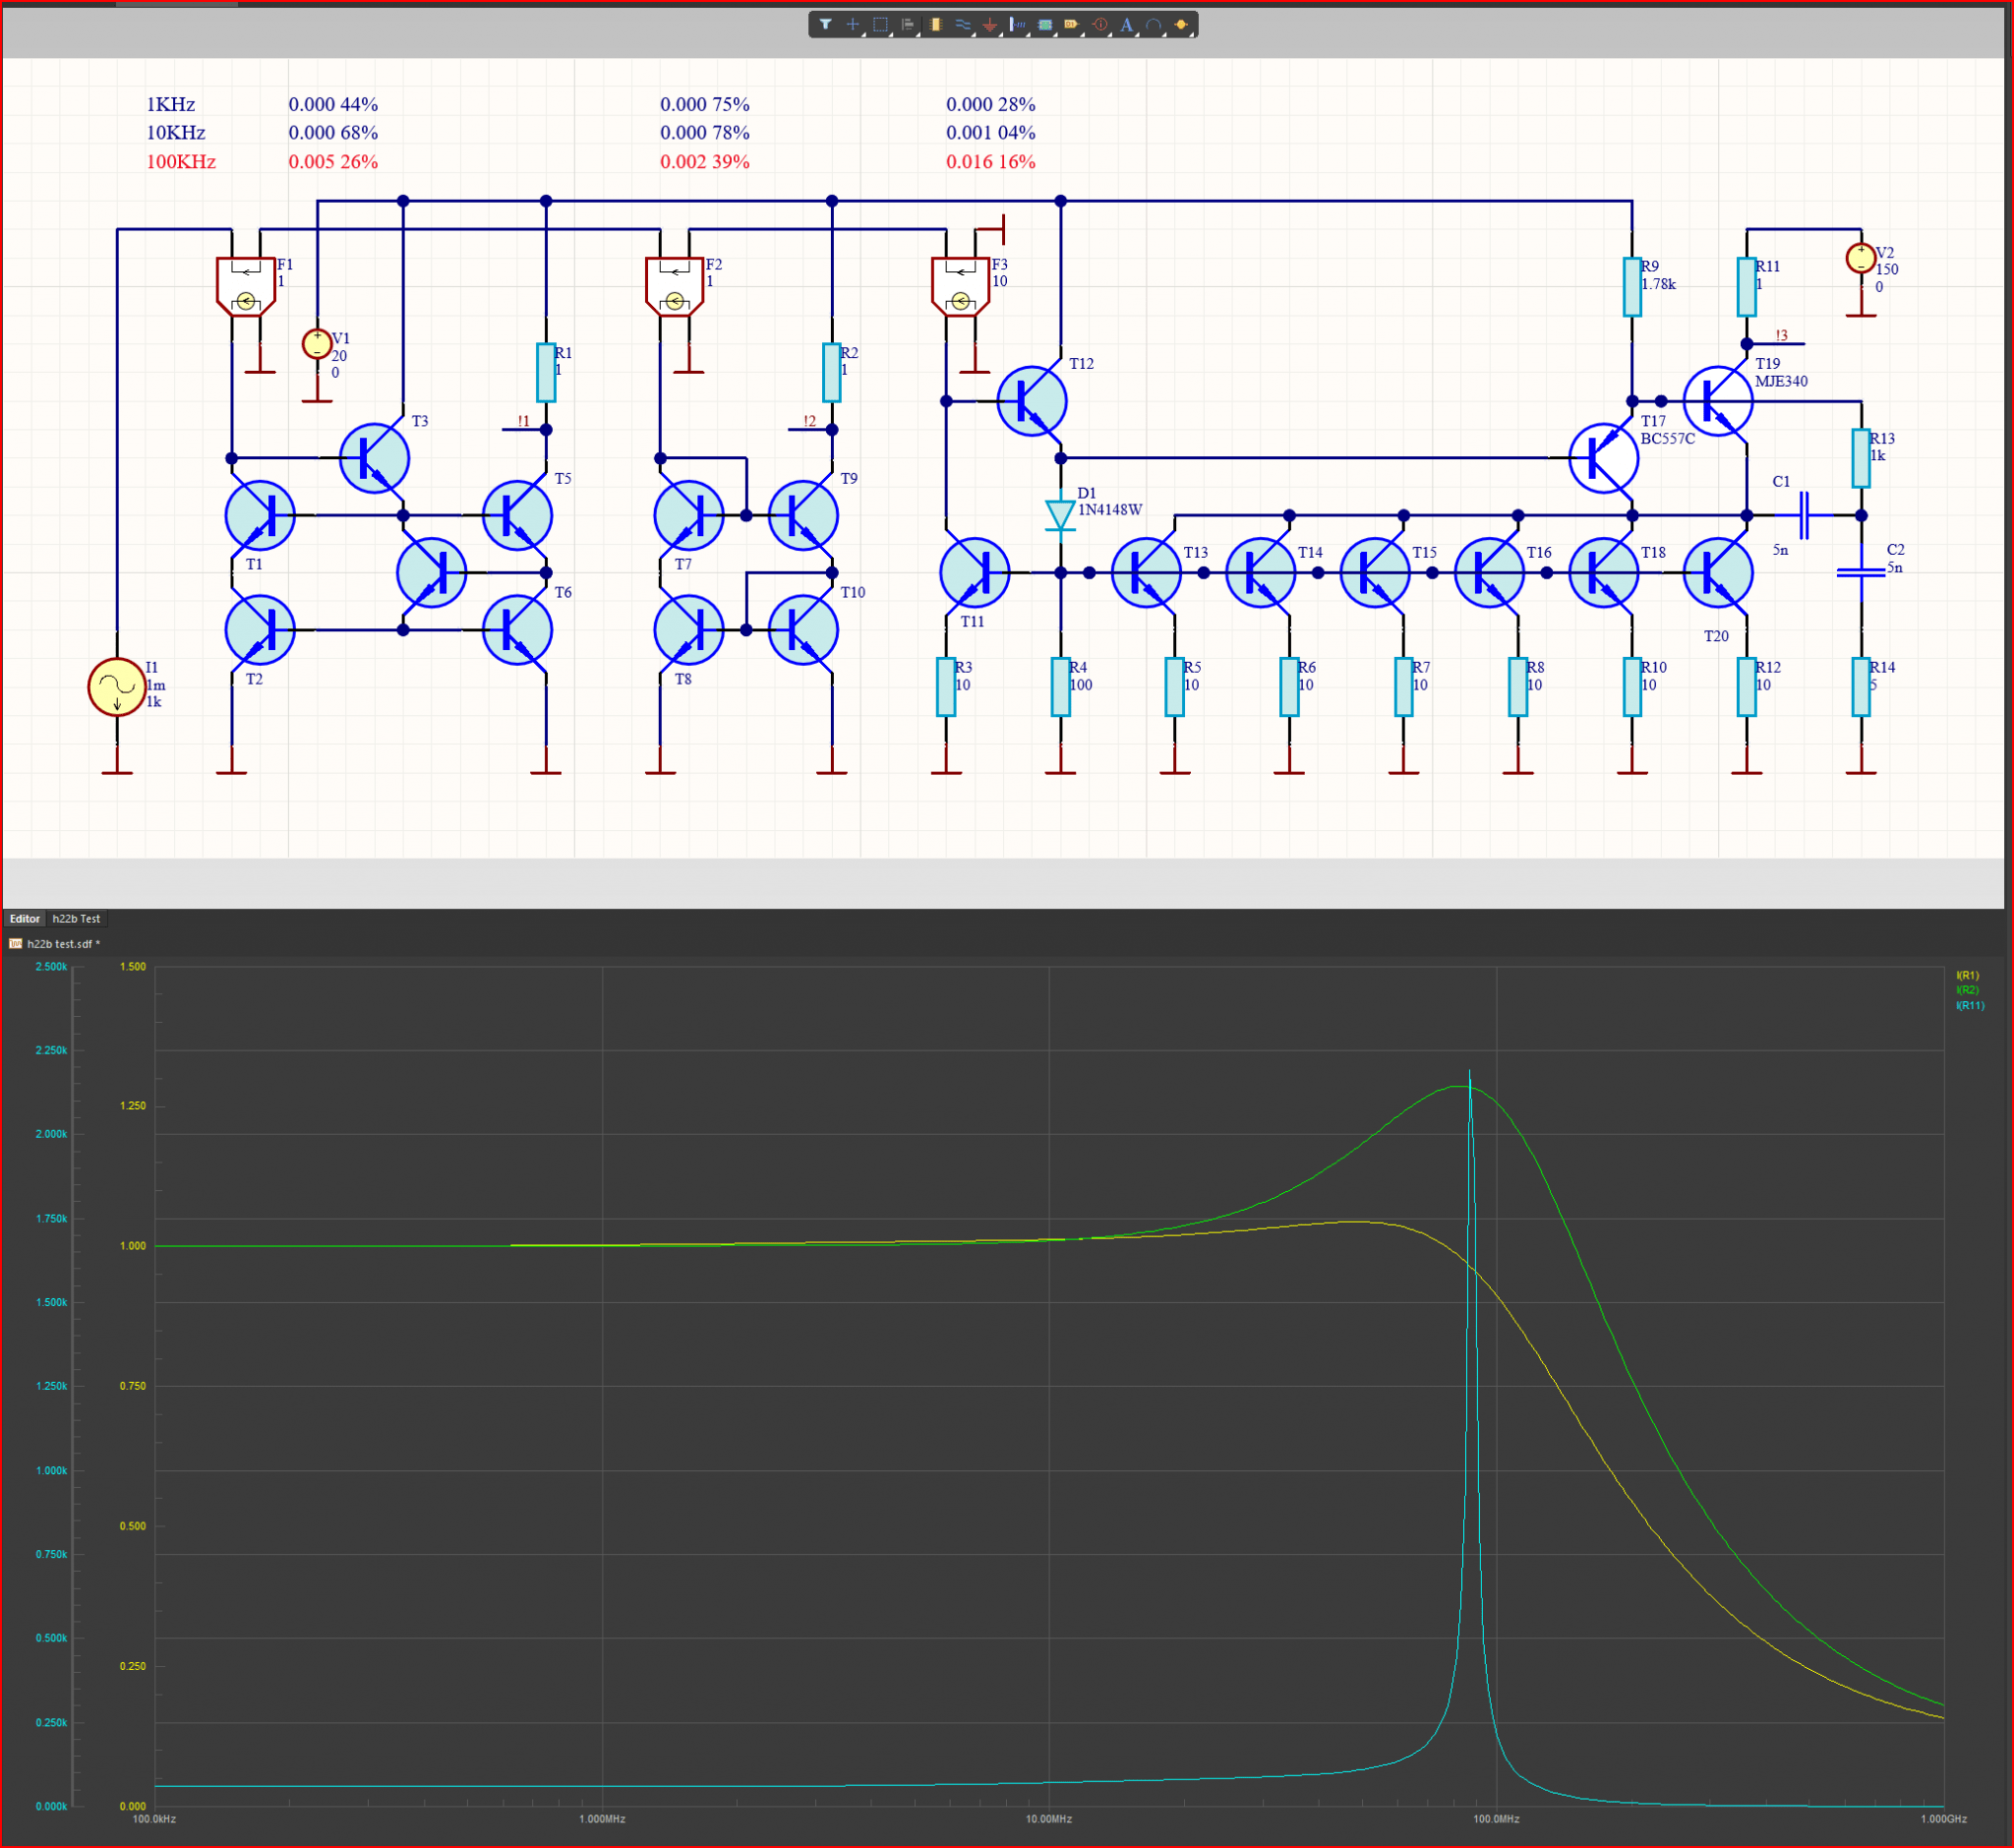Click the 10.00MHz x-axis label
This screenshot has height=1848, width=2014.
[x=1048, y=1819]
